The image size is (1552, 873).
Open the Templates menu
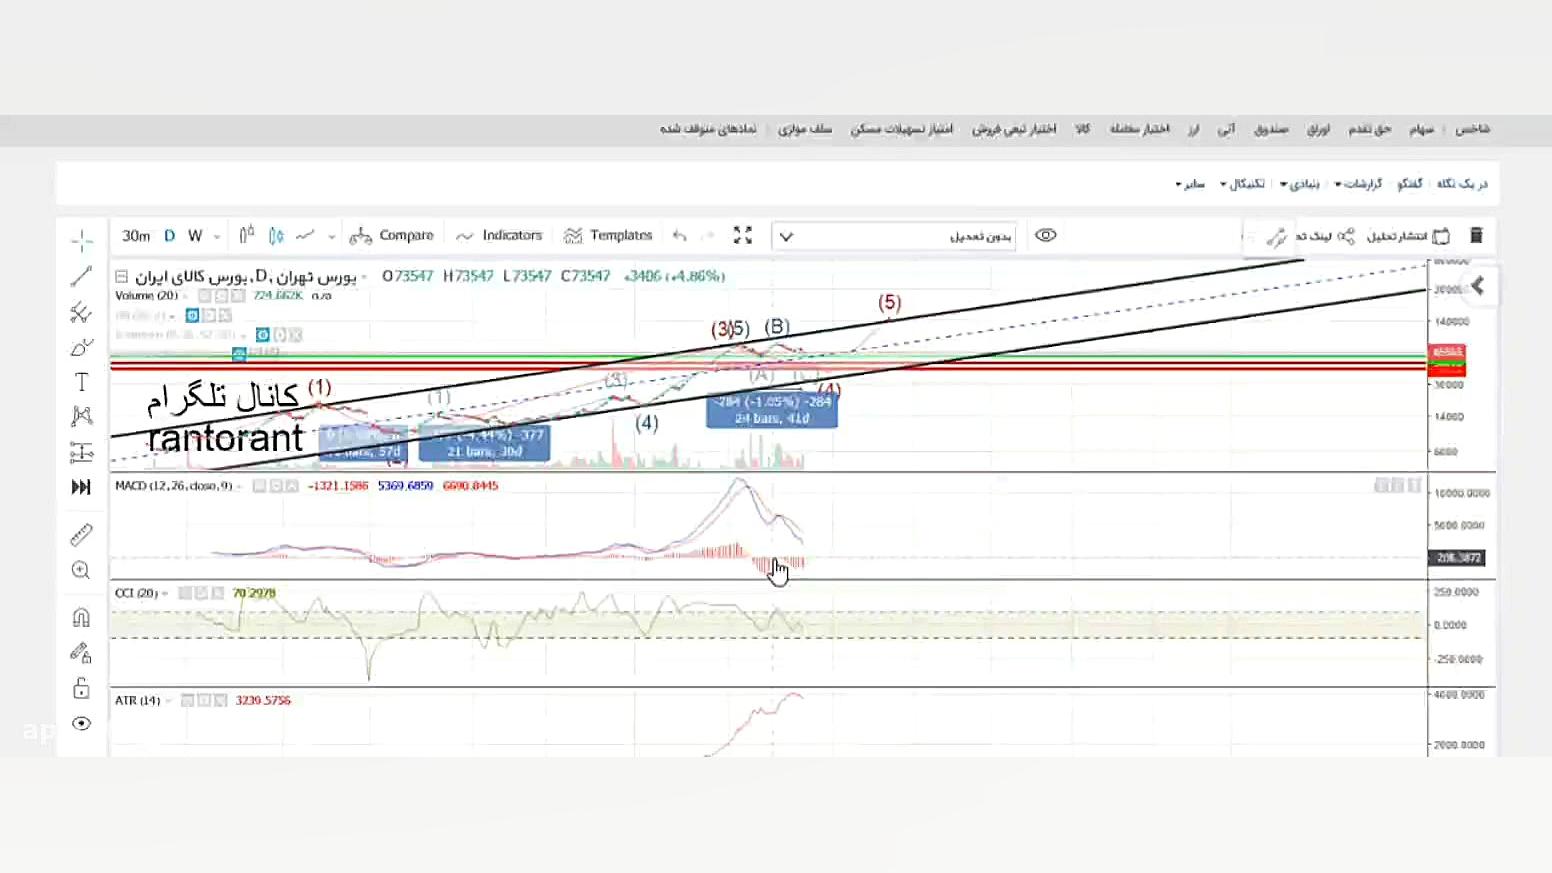[607, 235]
